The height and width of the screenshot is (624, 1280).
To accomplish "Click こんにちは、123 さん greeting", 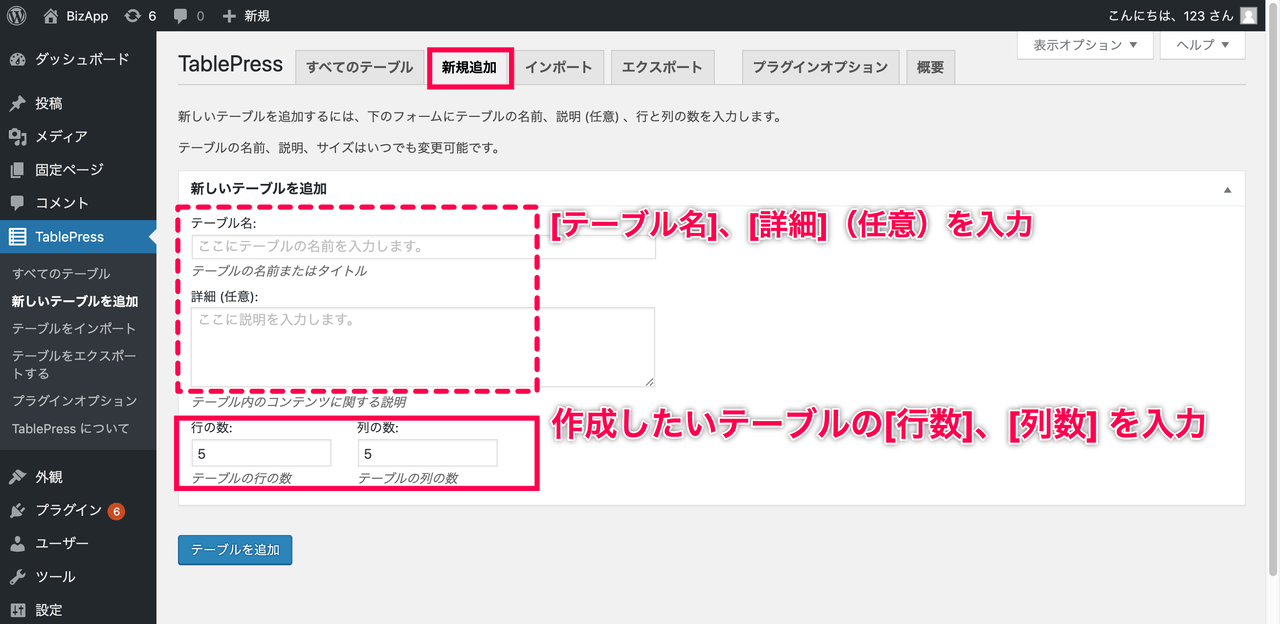I will point(1171,16).
